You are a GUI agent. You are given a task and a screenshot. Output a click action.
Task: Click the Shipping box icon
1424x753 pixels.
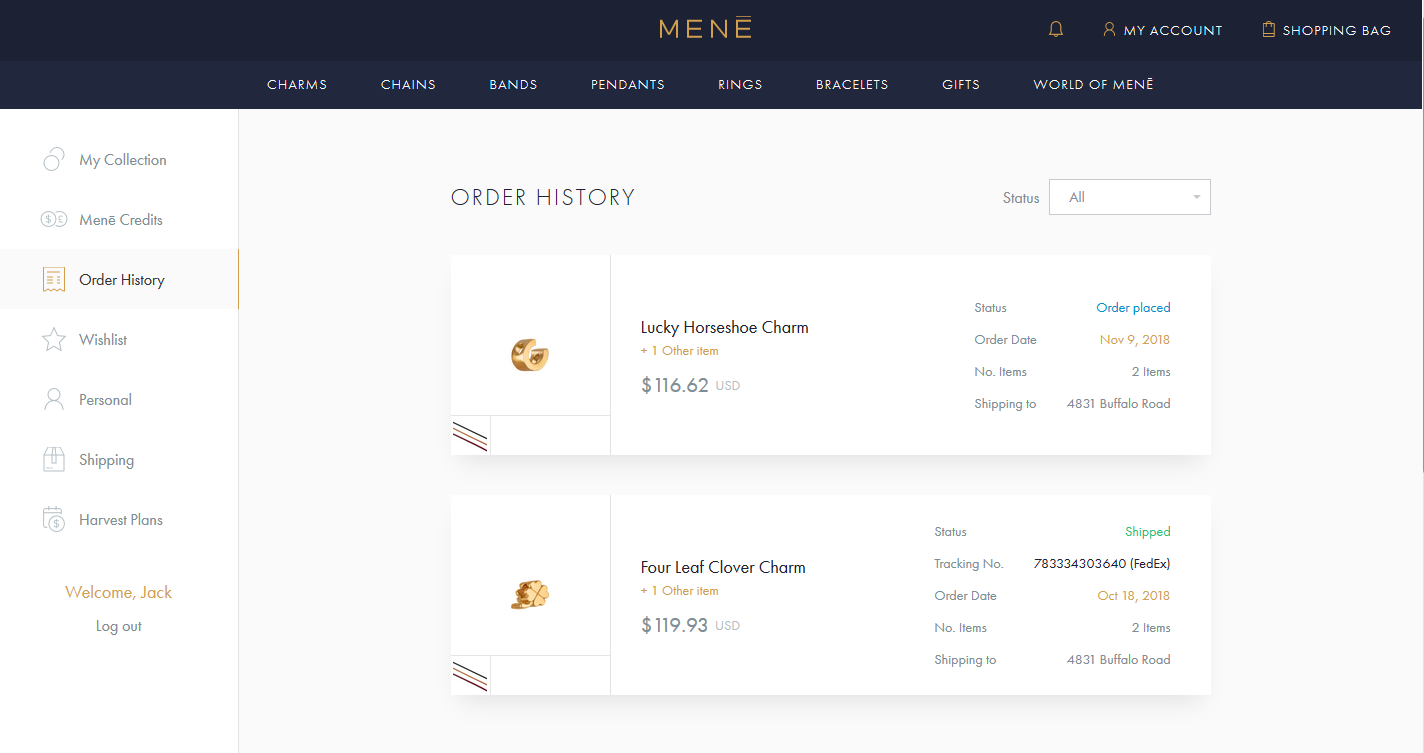coord(54,460)
